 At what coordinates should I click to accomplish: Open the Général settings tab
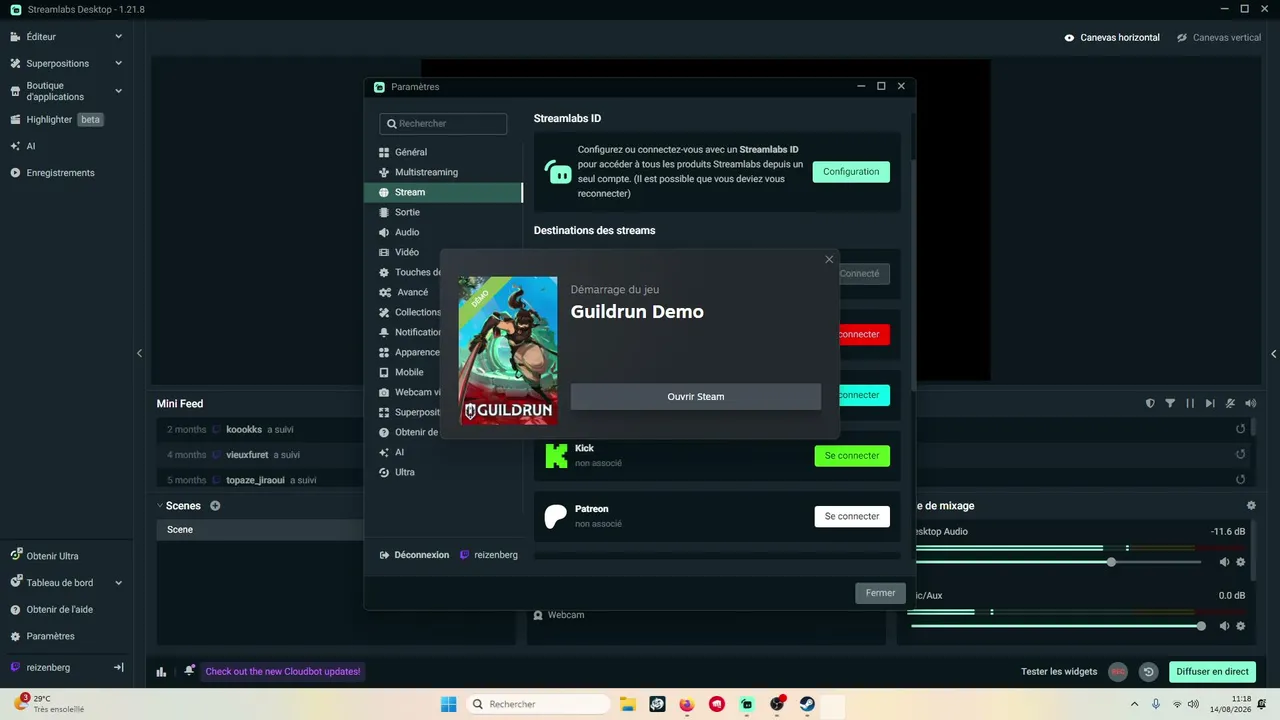tap(443, 152)
